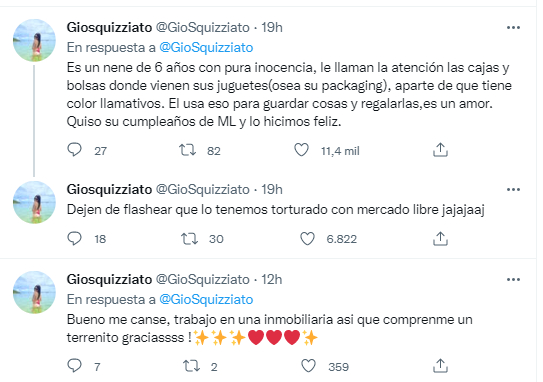The height and width of the screenshot is (382, 543).
Task: Open more options on the first tweet
Action: [x=513, y=28]
